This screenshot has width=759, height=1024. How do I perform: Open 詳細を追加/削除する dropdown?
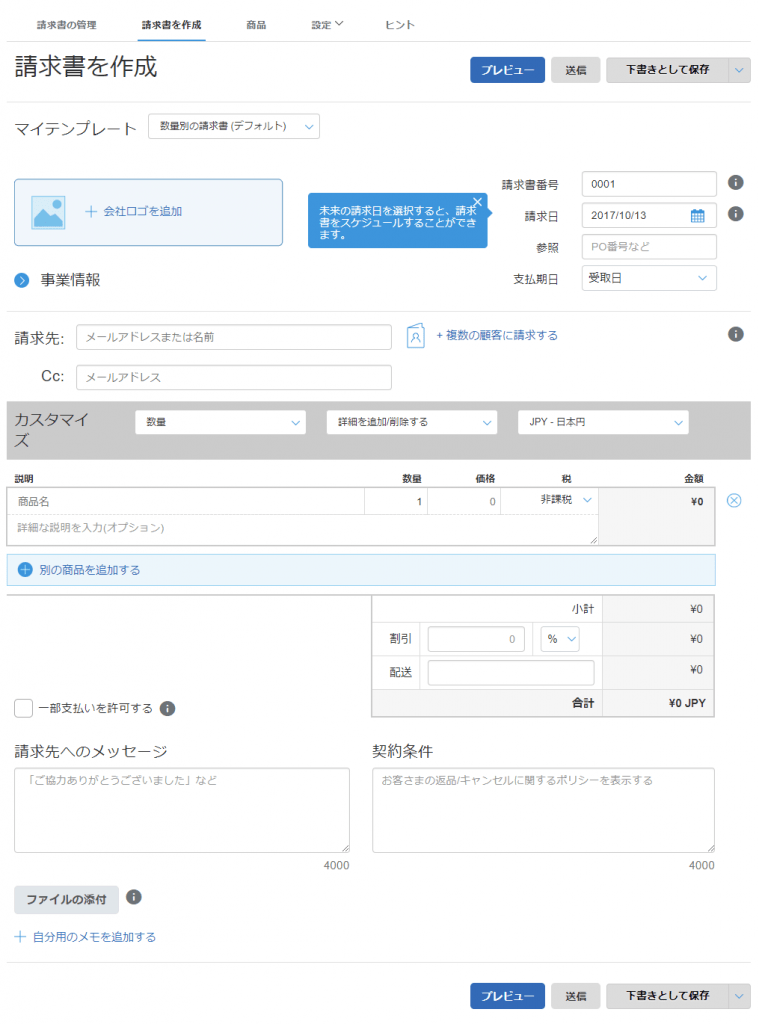pos(412,423)
